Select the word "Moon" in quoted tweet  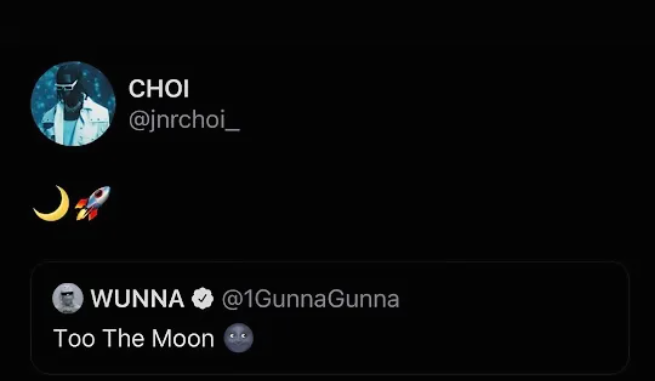pyautogui.click(x=183, y=338)
